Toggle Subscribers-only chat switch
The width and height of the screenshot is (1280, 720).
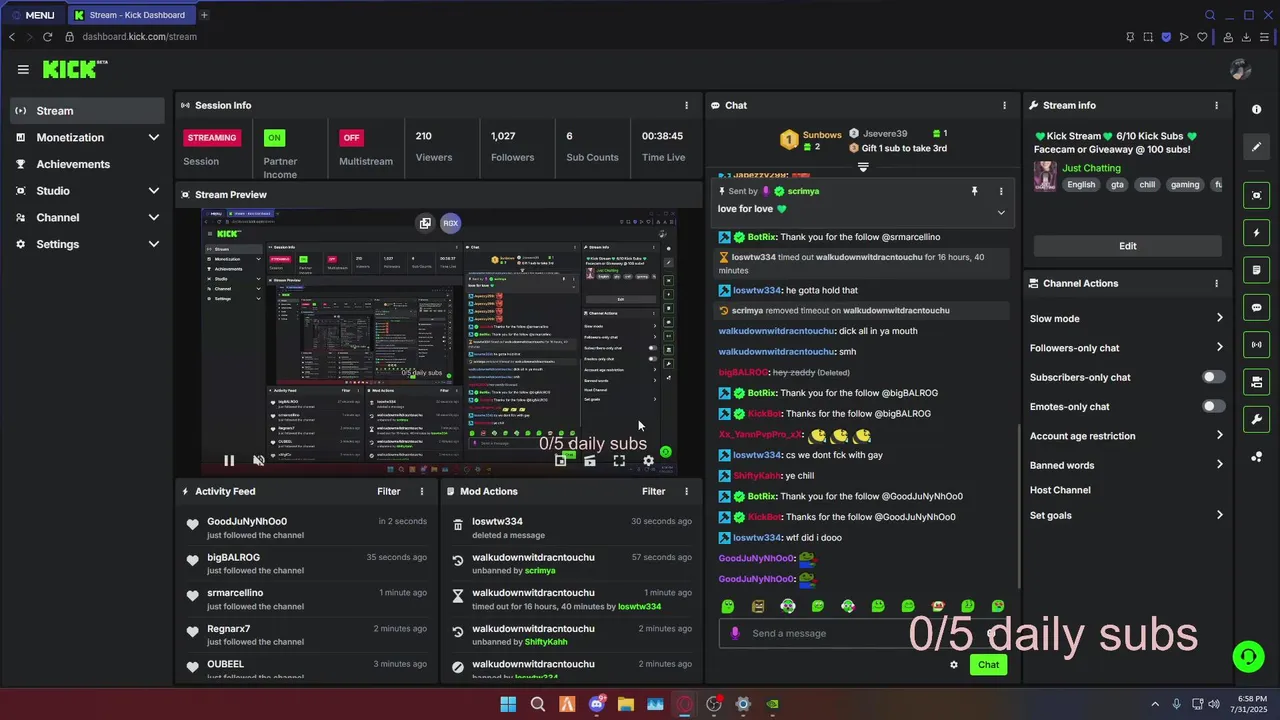1213,377
